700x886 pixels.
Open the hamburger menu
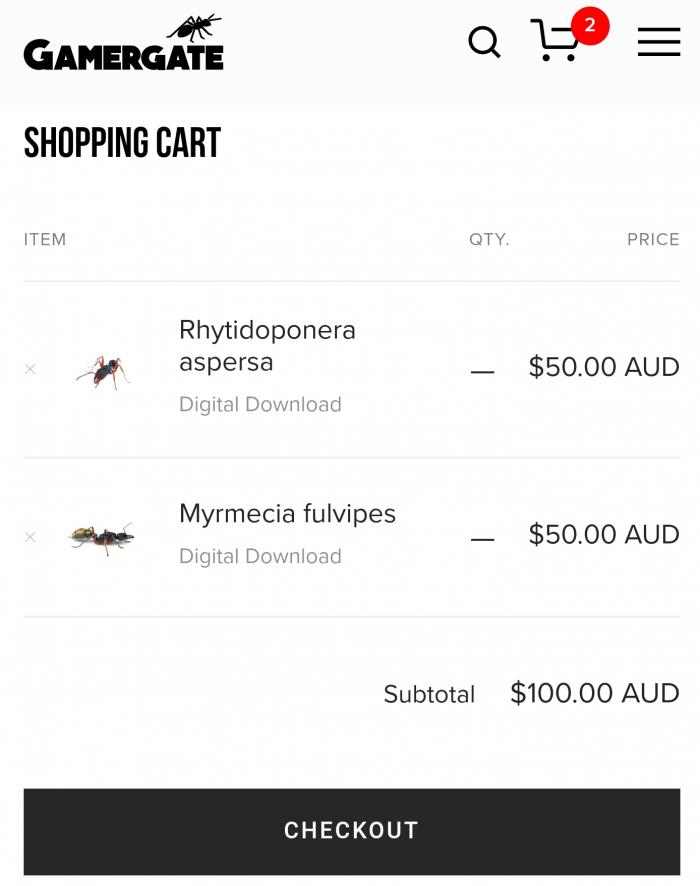coord(659,42)
